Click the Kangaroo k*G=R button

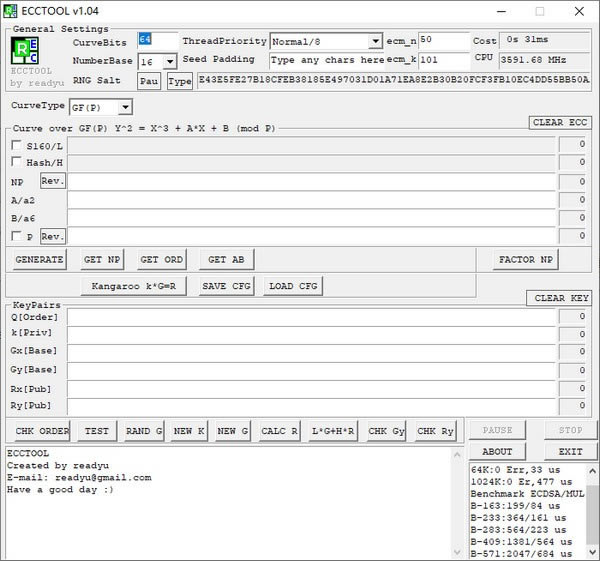(134, 286)
